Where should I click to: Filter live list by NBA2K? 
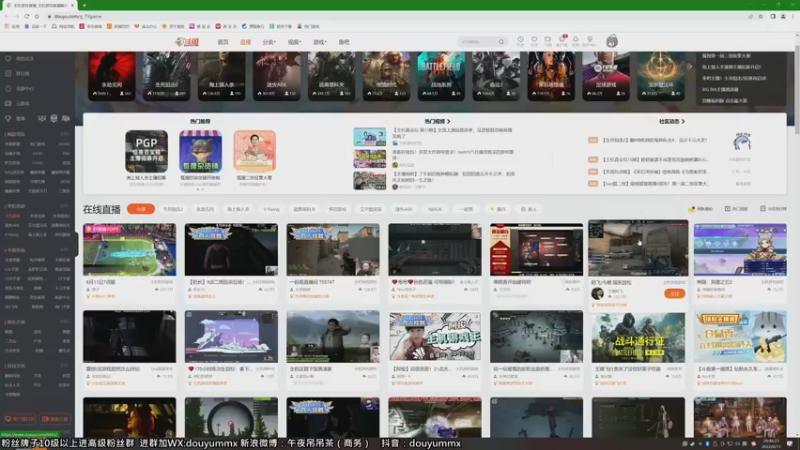(x=435, y=209)
